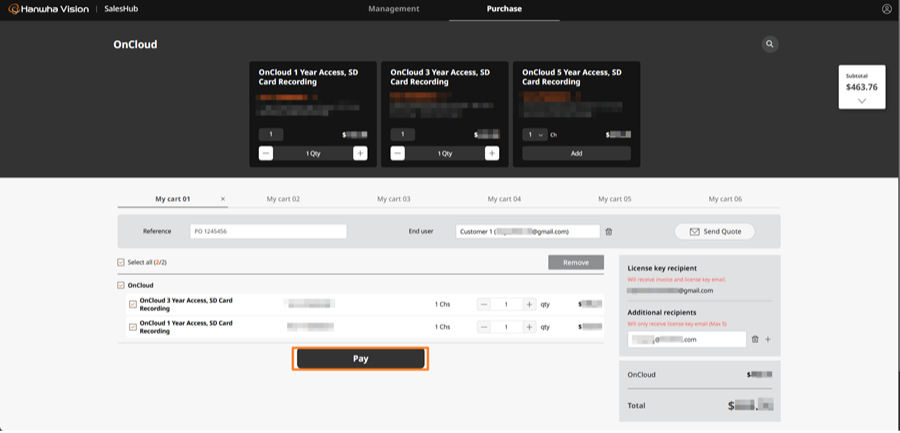
Task: Open the Management tab
Action: coord(394,9)
